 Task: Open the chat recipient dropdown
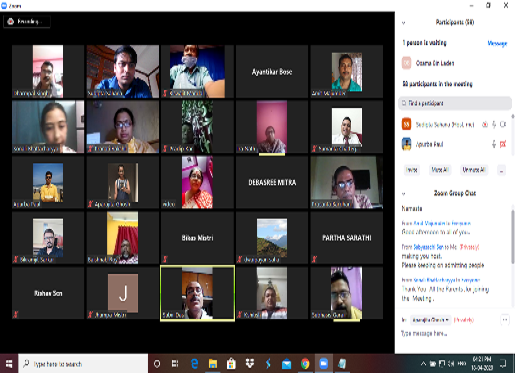430,320
